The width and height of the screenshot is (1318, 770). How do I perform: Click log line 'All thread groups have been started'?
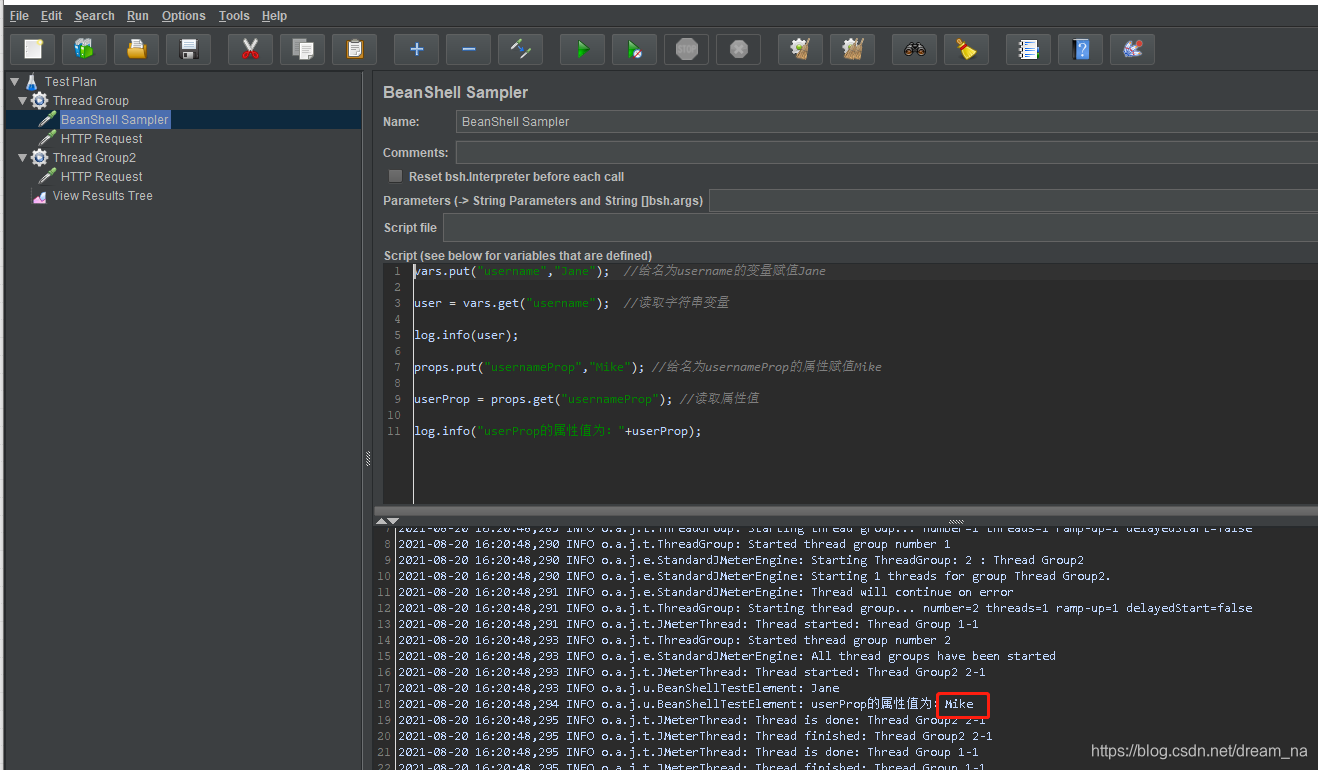(x=726, y=656)
